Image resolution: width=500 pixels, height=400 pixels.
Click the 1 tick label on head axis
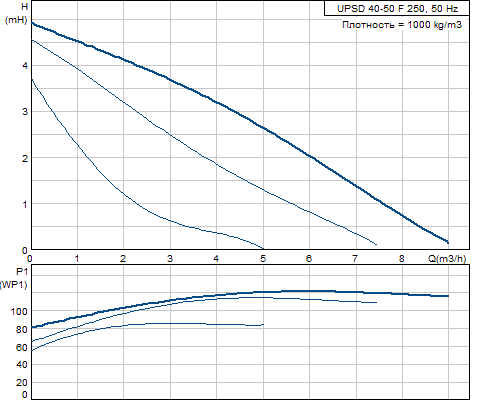click(x=25, y=204)
